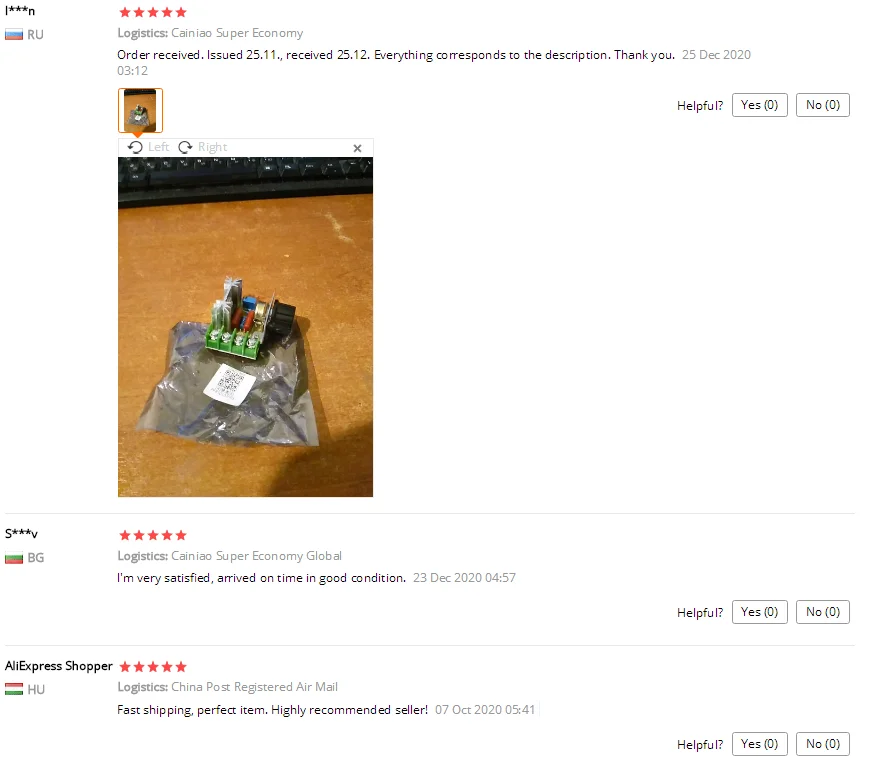Vote No on S***v's review
869x765 pixels.
822,612
